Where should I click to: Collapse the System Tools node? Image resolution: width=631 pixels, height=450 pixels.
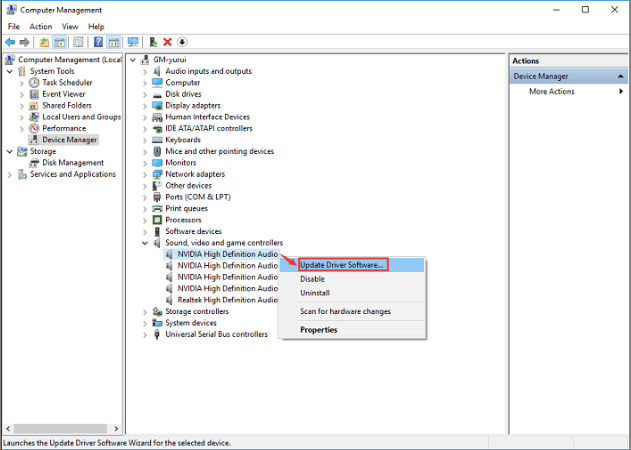pos(10,71)
